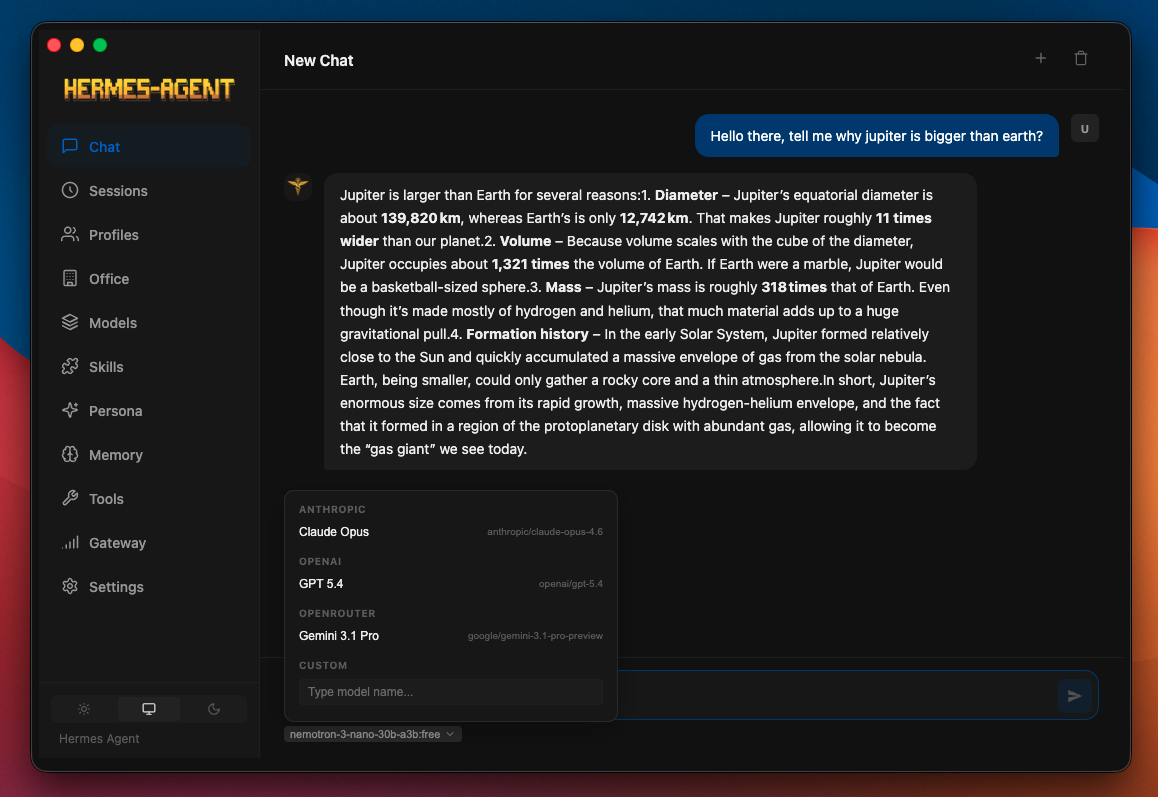Select Claude Opus from model list
Viewport: 1158px width, 797px height.
pos(450,532)
